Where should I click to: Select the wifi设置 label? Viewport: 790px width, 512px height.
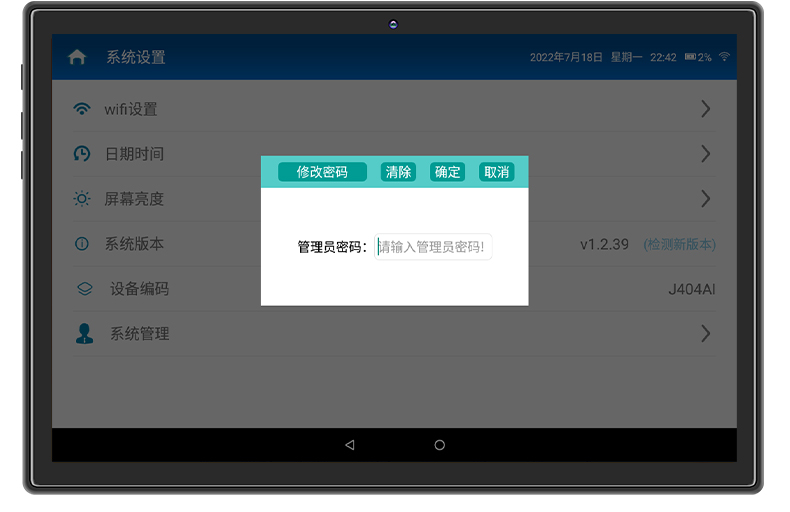click(131, 109)
